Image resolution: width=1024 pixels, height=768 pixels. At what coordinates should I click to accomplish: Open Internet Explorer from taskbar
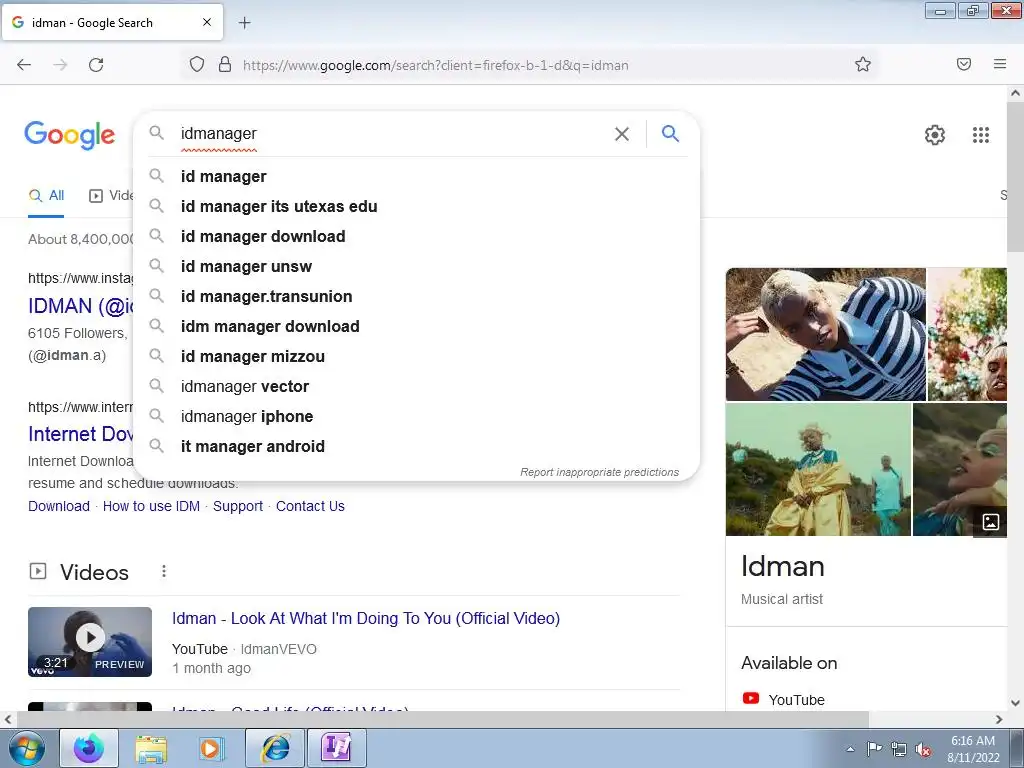coord(276,748)
